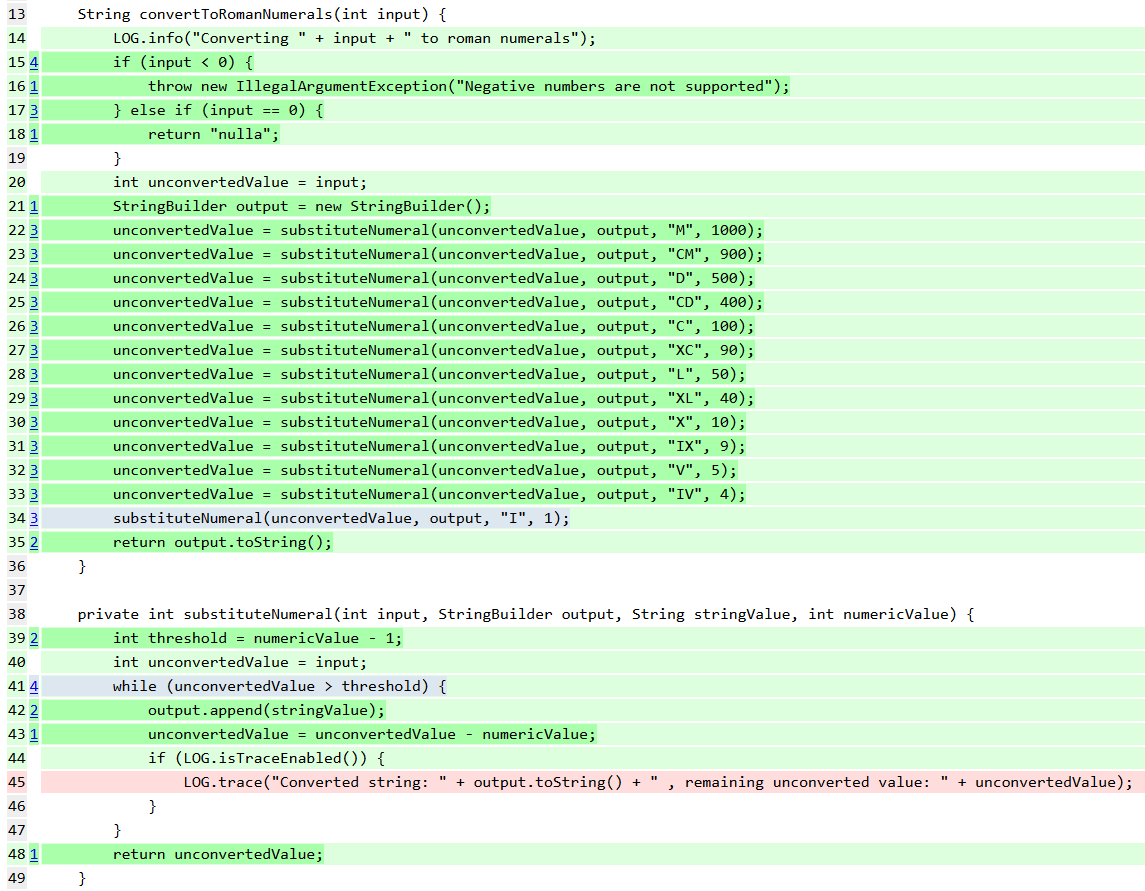This screenshot has width=1145, height=891.
Task: Open the mutation count link on line 15
Action: (x=34, y=62)
